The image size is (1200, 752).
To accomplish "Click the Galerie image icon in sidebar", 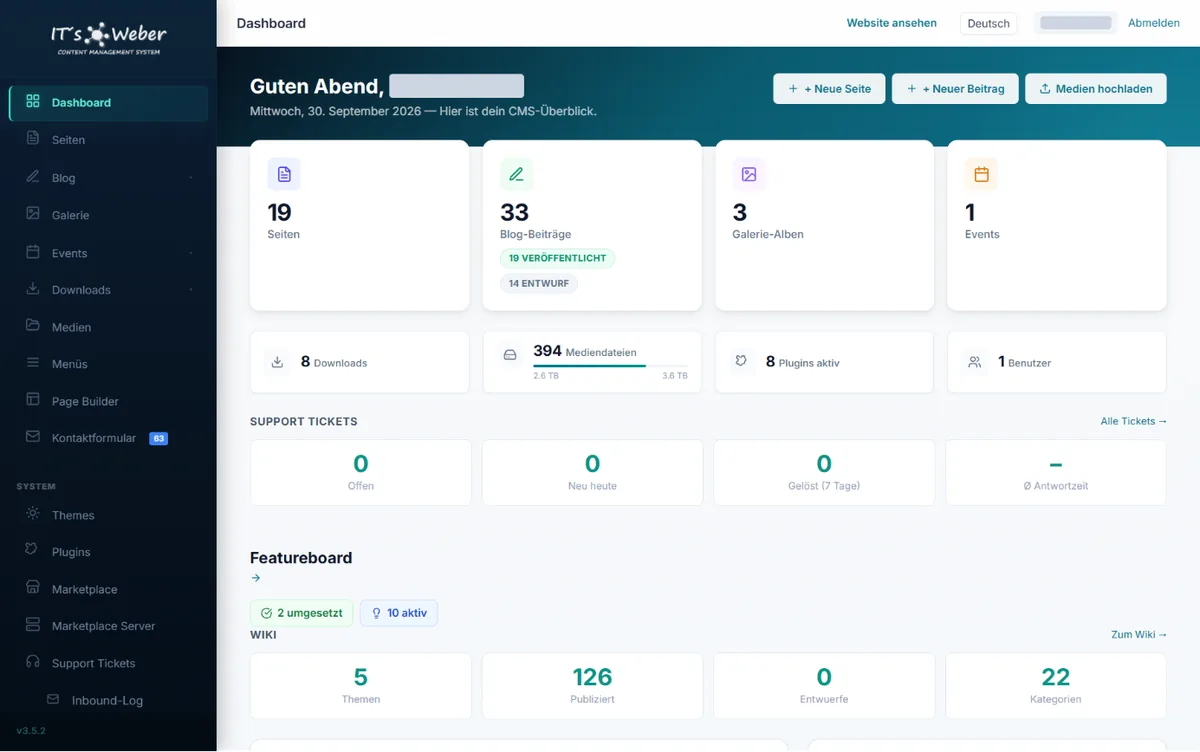I will point(33,214).
